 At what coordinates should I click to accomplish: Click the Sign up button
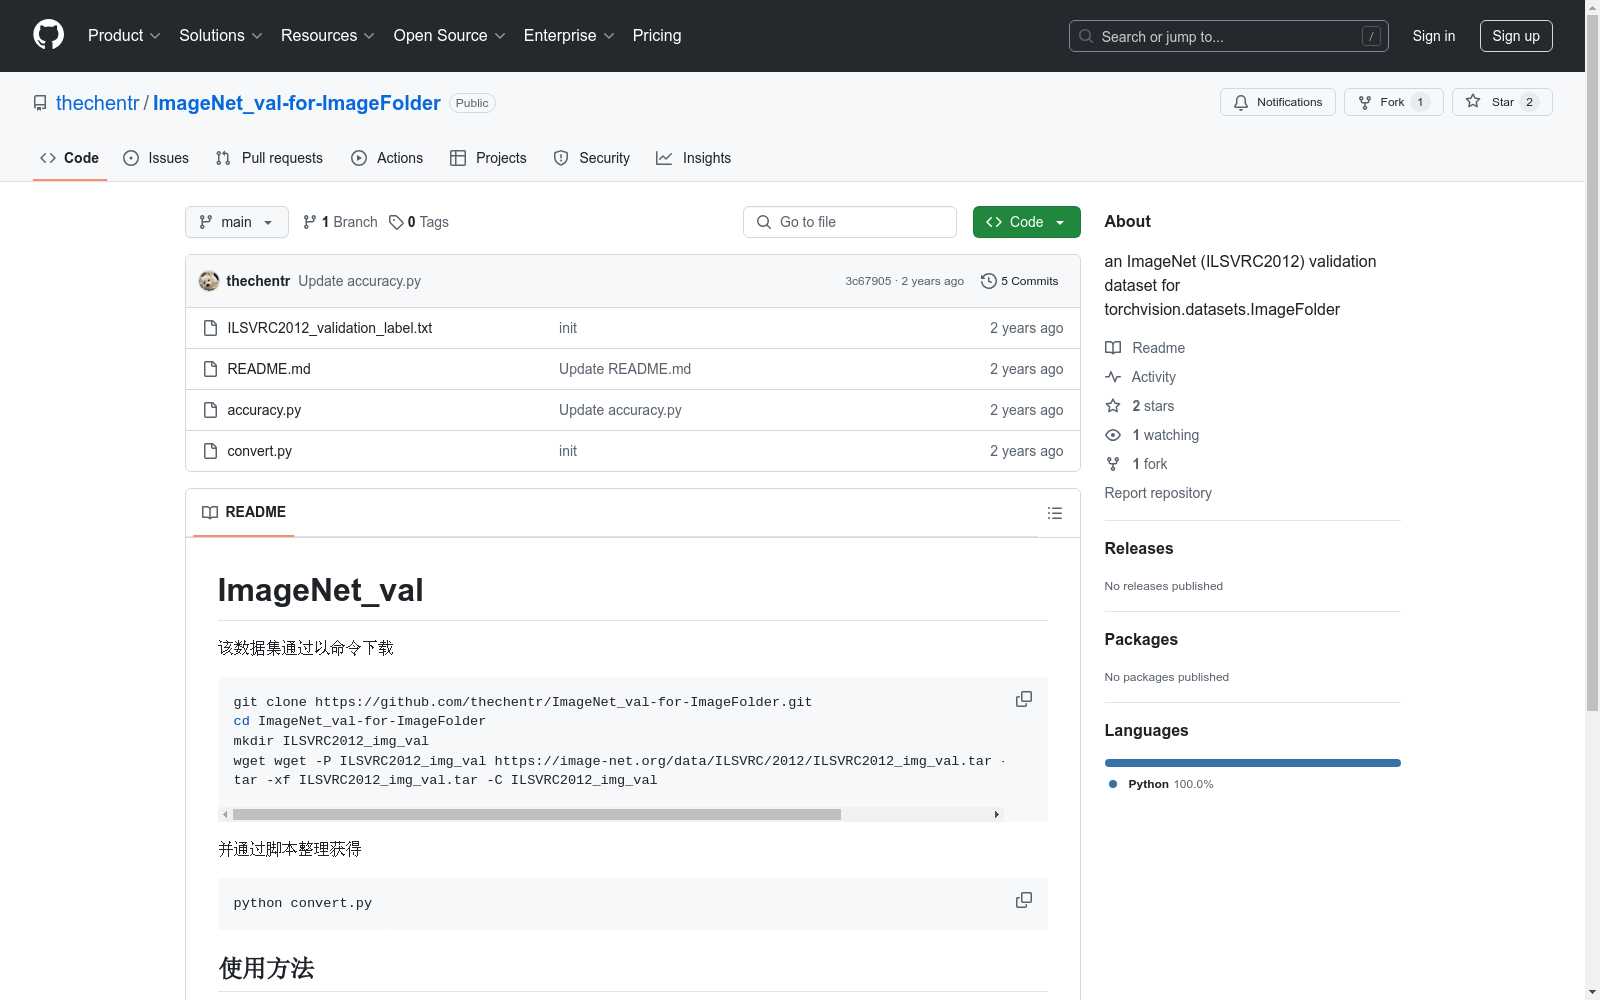[x=1516, y=36]
